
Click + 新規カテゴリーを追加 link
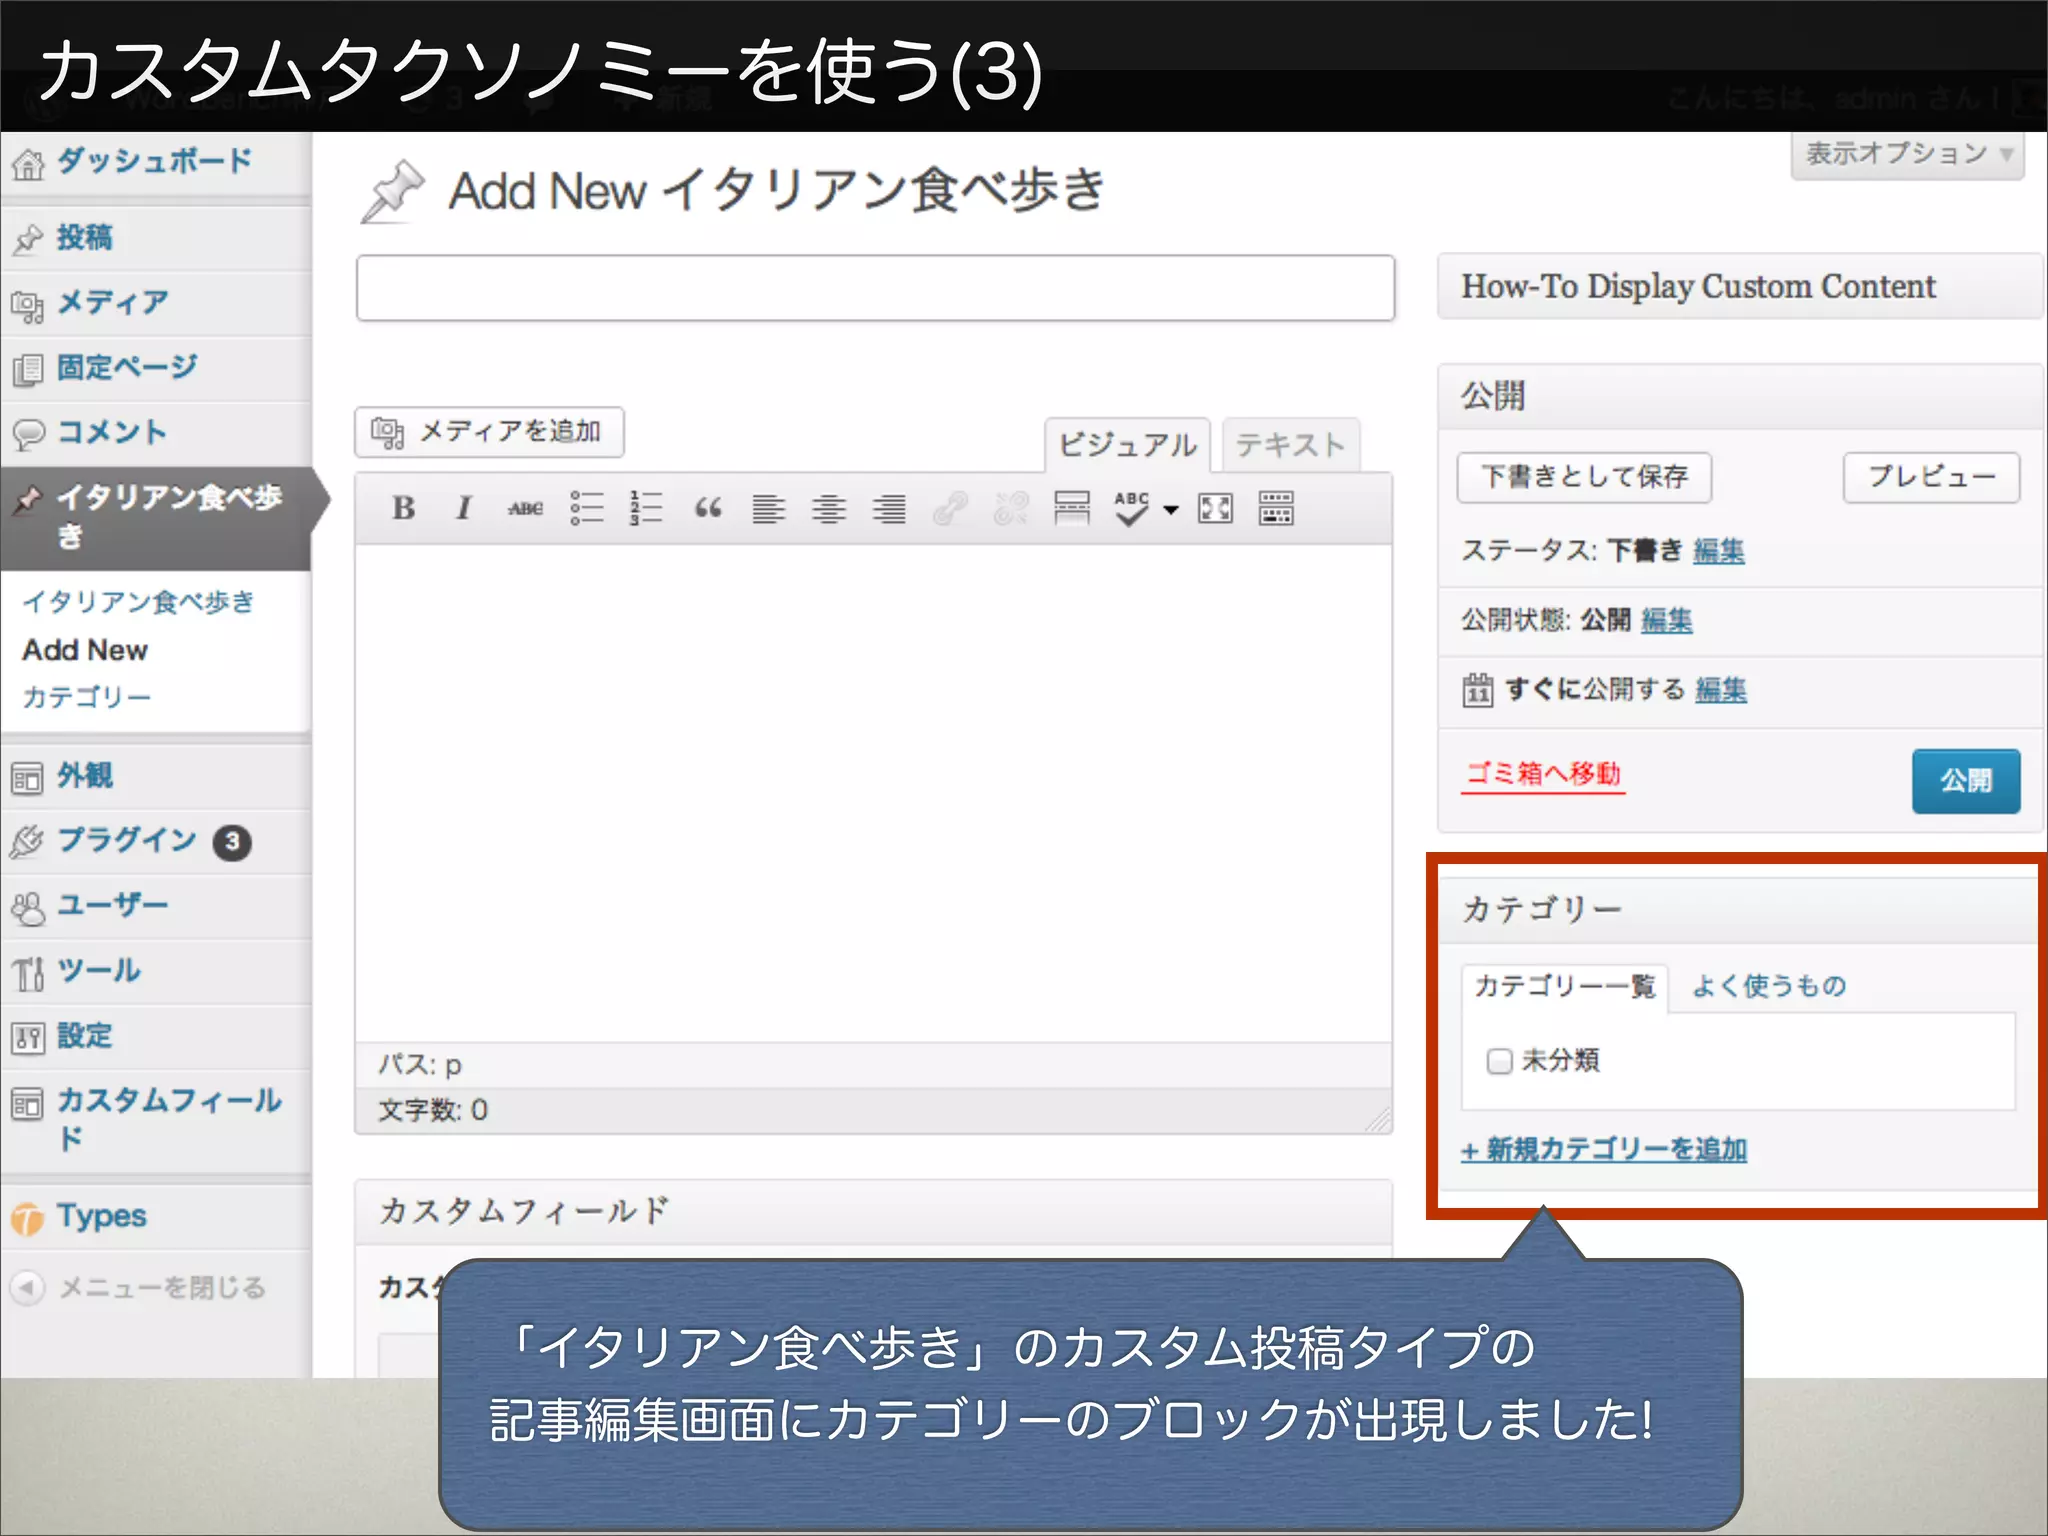(x=1604, y=1150)
